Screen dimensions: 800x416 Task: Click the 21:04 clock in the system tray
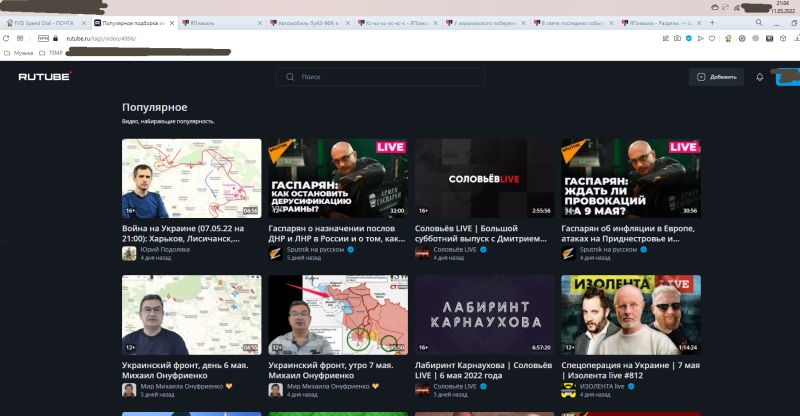(782, 3)
